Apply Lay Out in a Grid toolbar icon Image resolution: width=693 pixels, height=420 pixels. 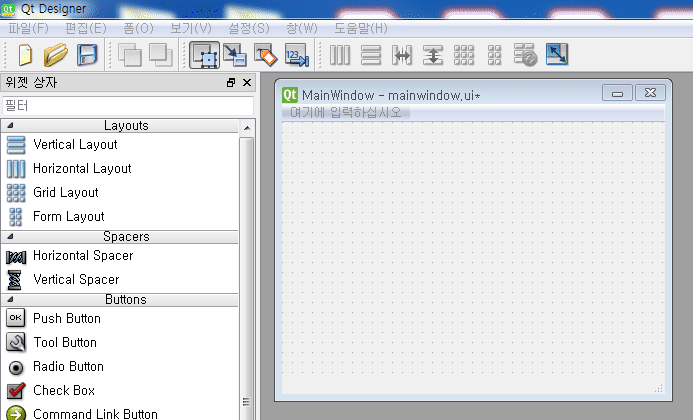click(x=464, y=55)
